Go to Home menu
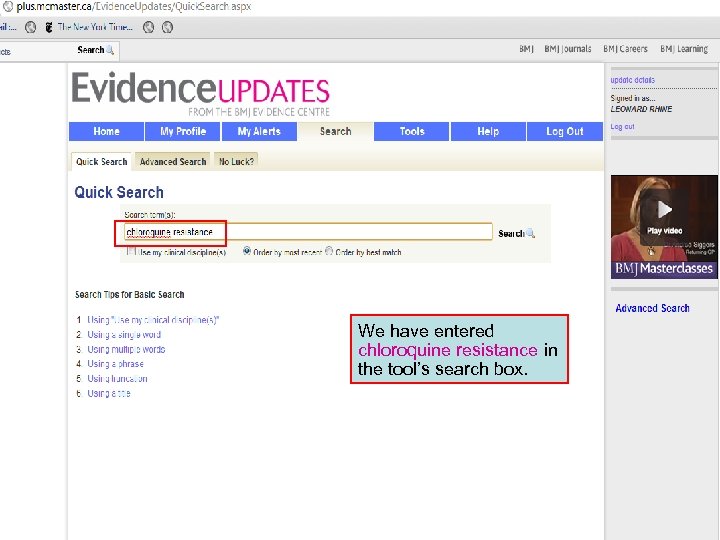This screenshot has height=540, width=720. click(107, 131)
